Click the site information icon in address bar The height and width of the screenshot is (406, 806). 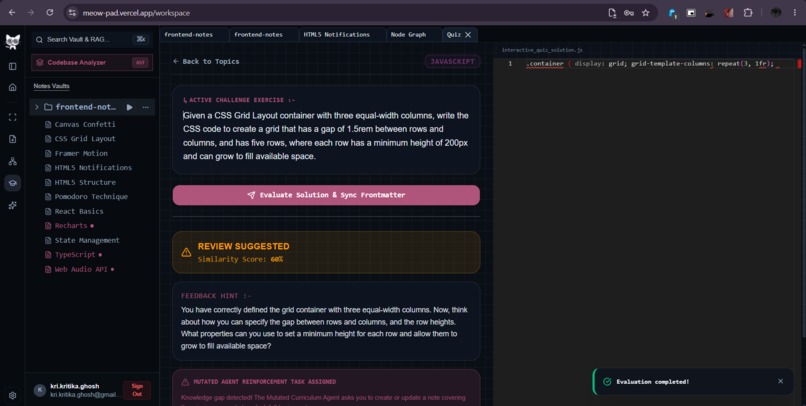[72, 13]
